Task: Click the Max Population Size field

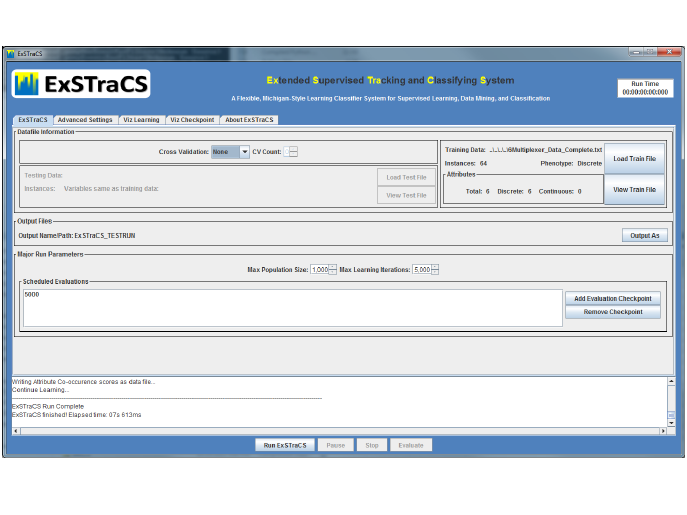Action: click(x=319, y=270)
